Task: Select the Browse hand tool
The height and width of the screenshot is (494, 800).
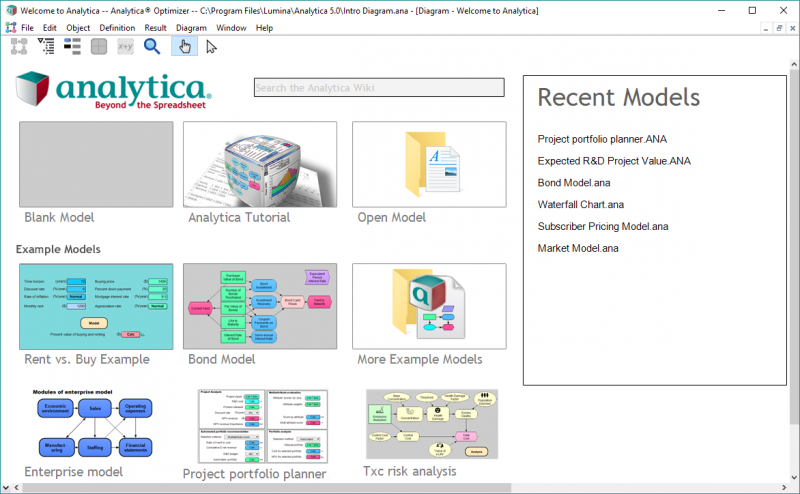Action: pyautogui.click(x=185, y=46)
